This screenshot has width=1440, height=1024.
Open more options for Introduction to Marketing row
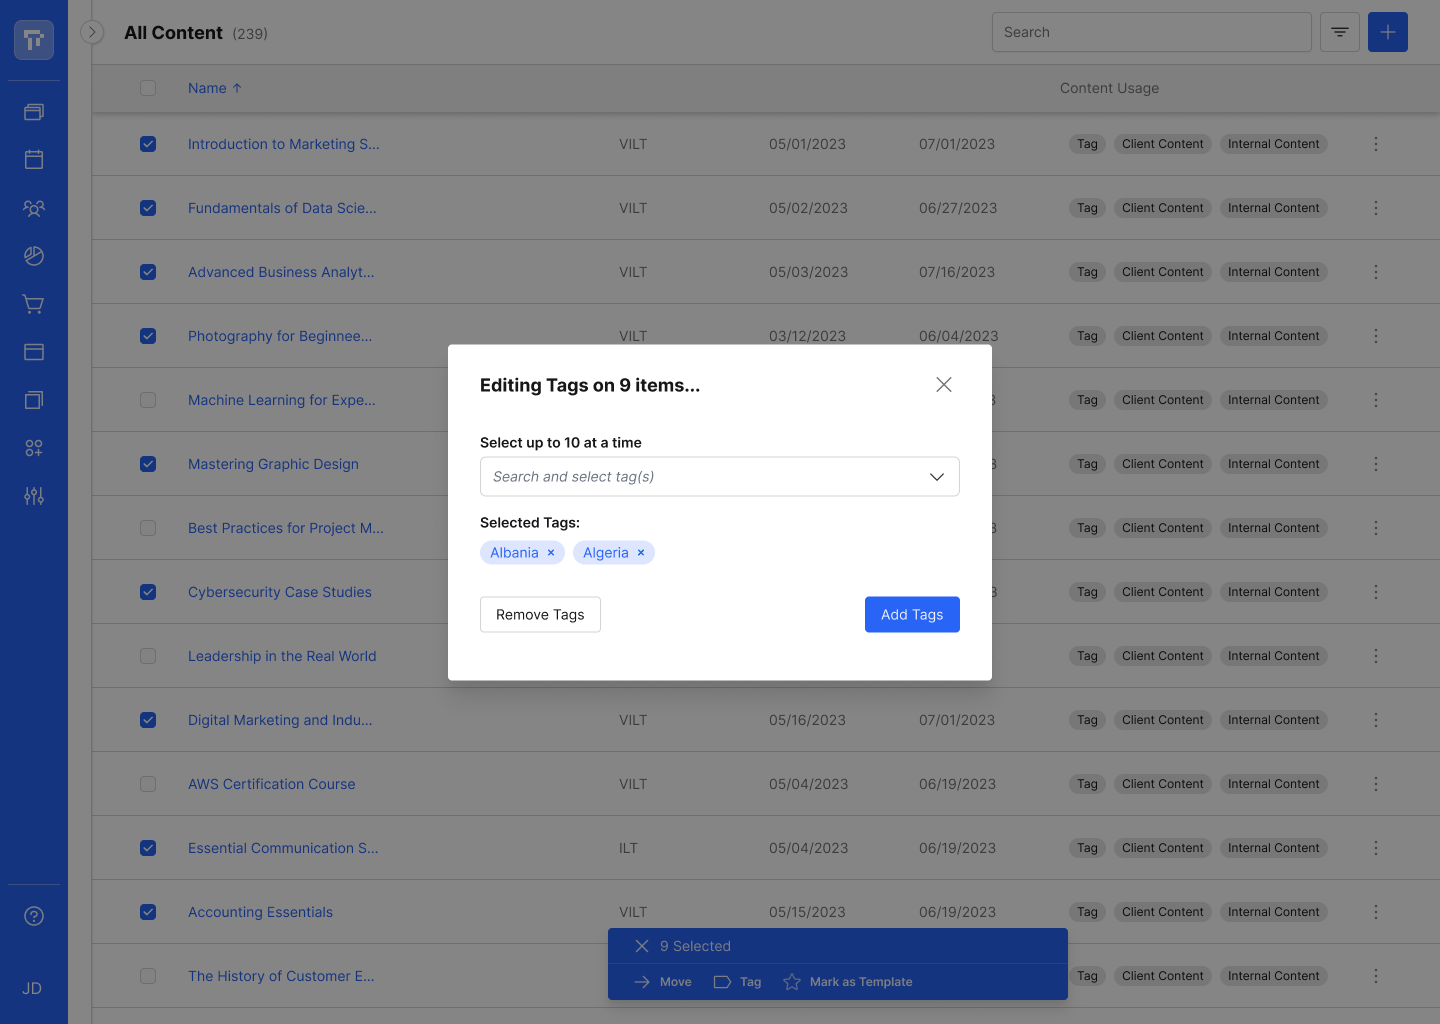point(1376,144)
